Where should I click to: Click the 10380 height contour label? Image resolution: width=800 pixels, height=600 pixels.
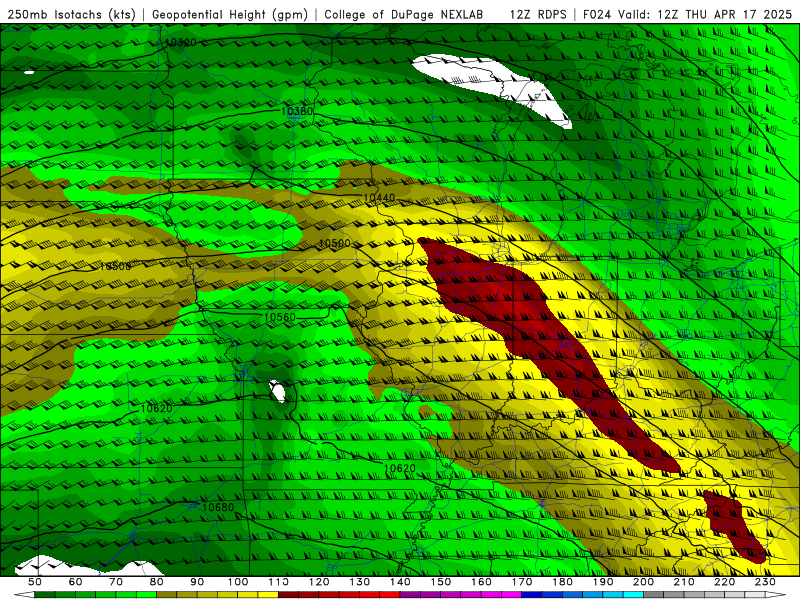pyautogui.click(x=297, y=111)
